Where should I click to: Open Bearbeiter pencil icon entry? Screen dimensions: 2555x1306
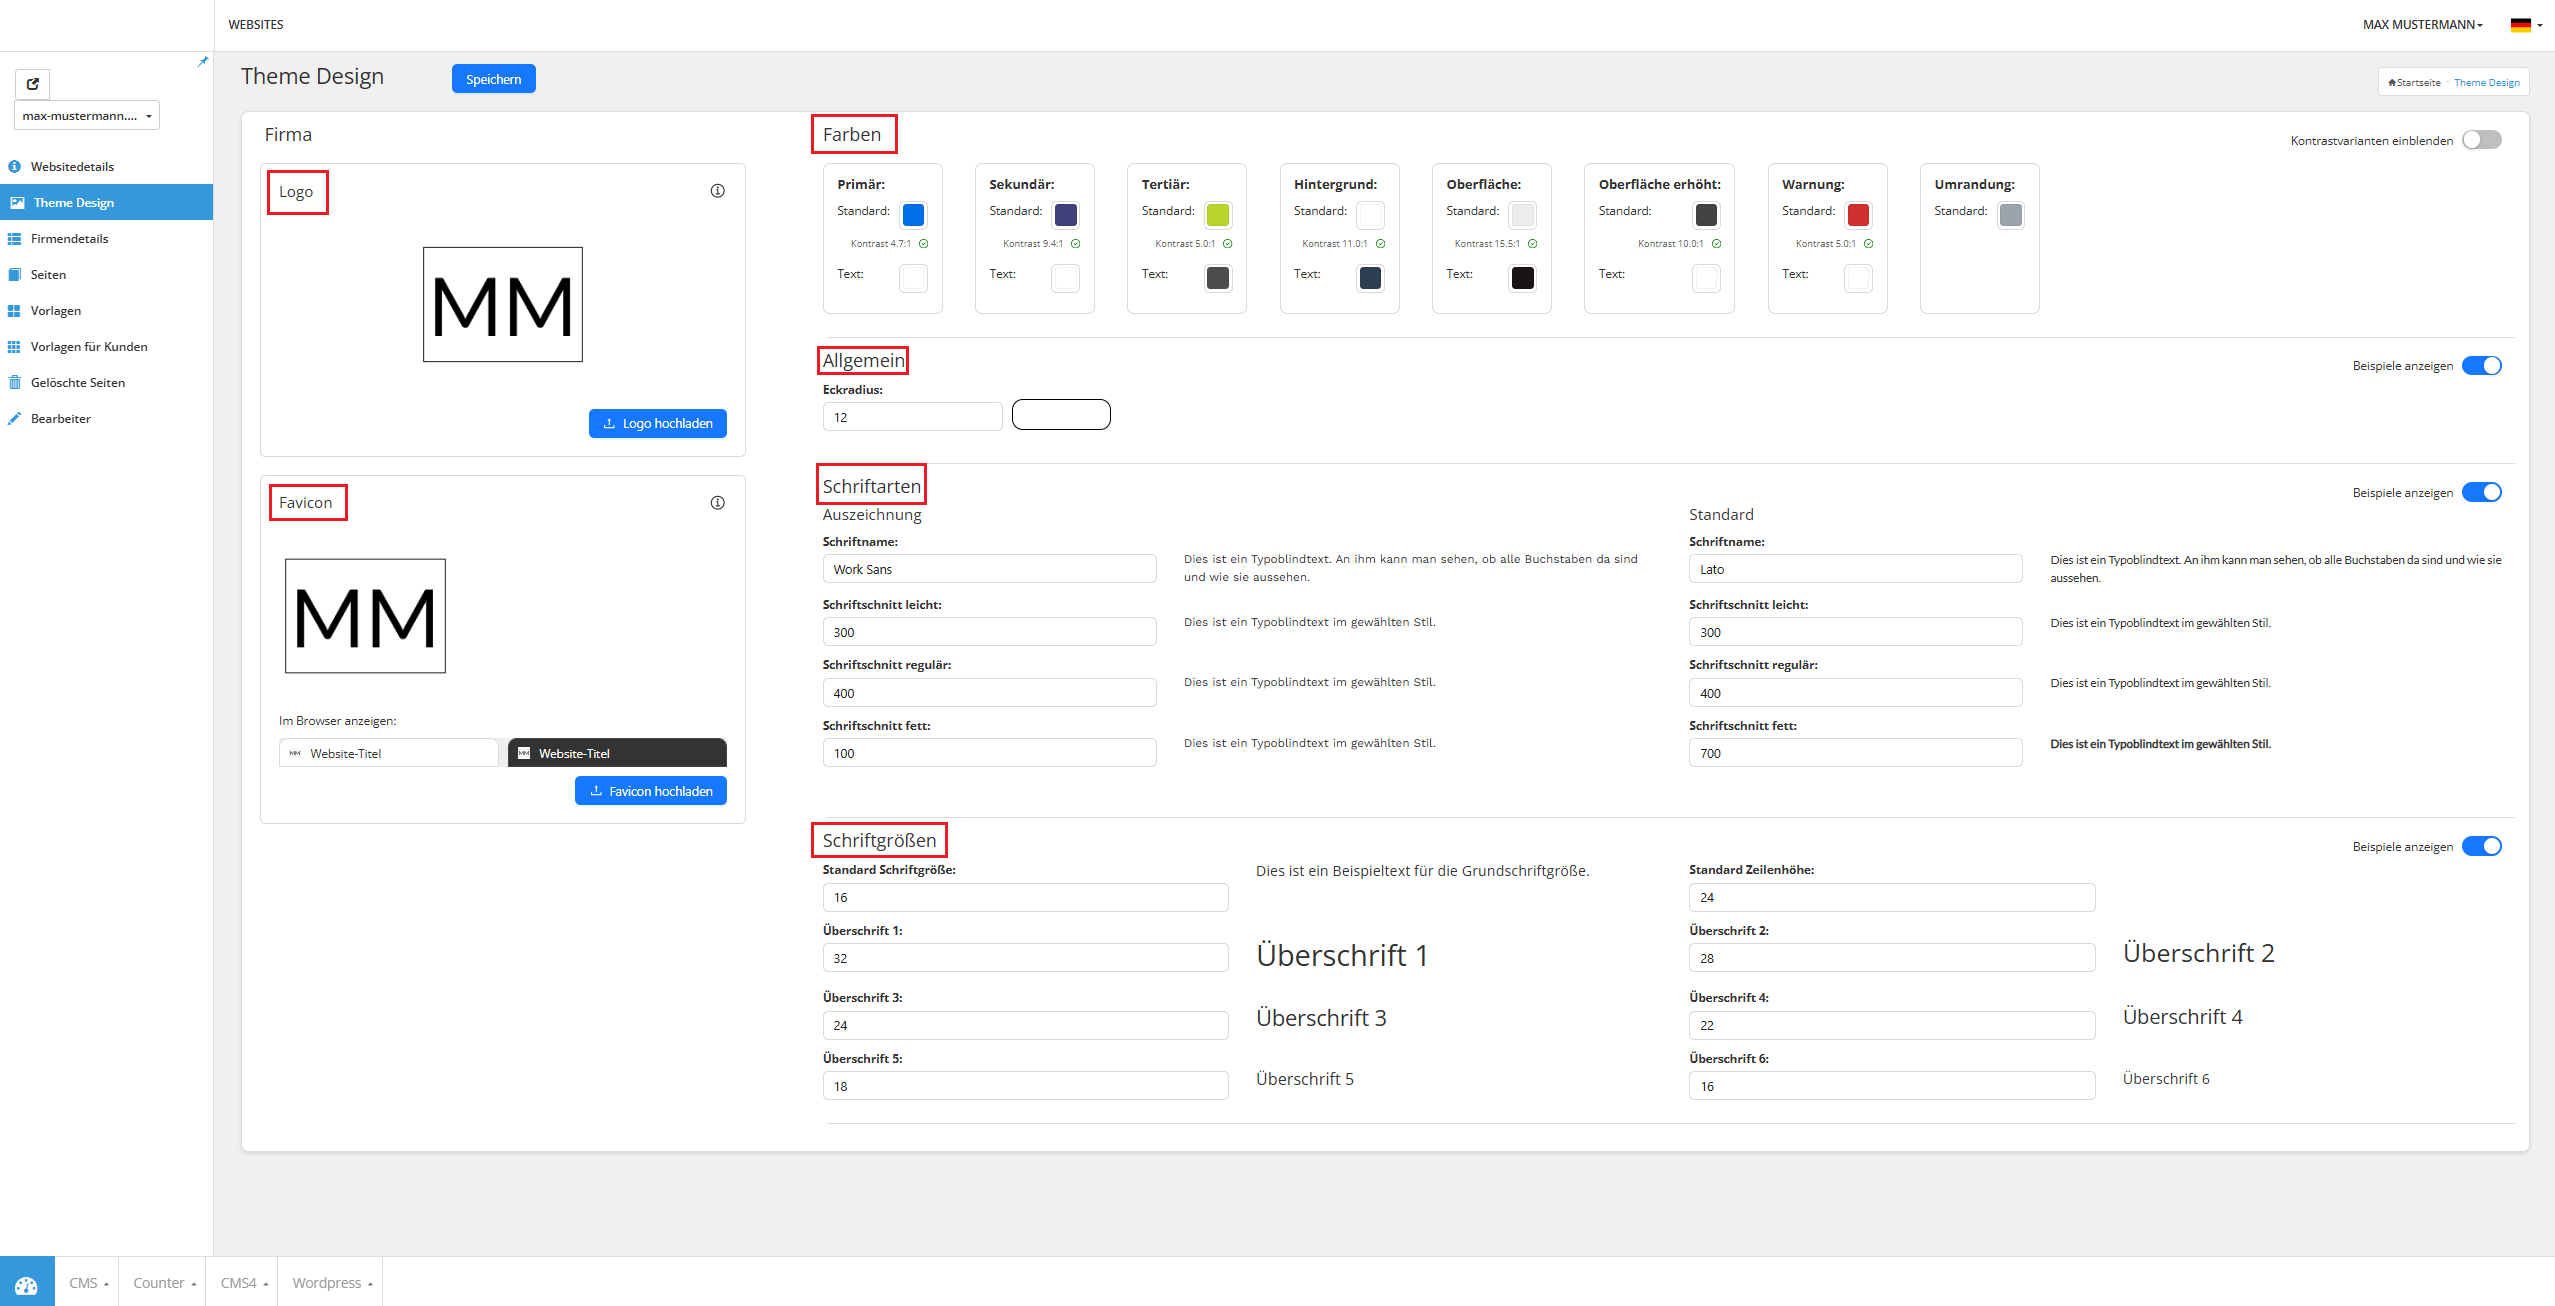(15, 418)
